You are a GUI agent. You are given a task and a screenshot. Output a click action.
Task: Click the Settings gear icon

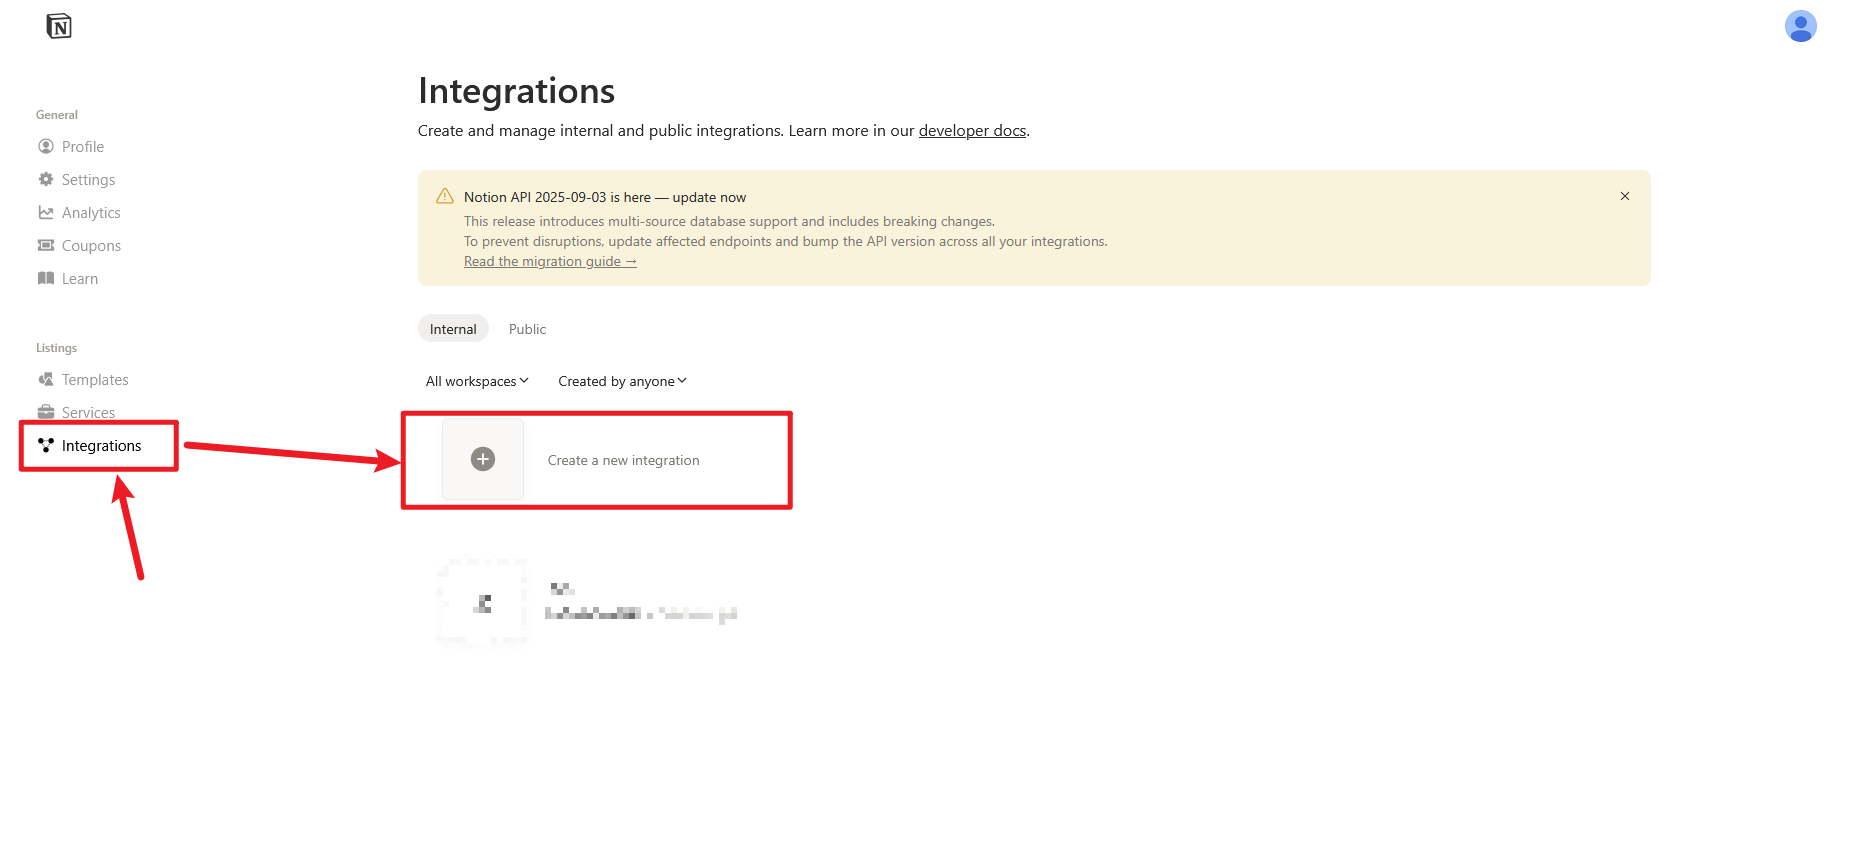point(46,179)
